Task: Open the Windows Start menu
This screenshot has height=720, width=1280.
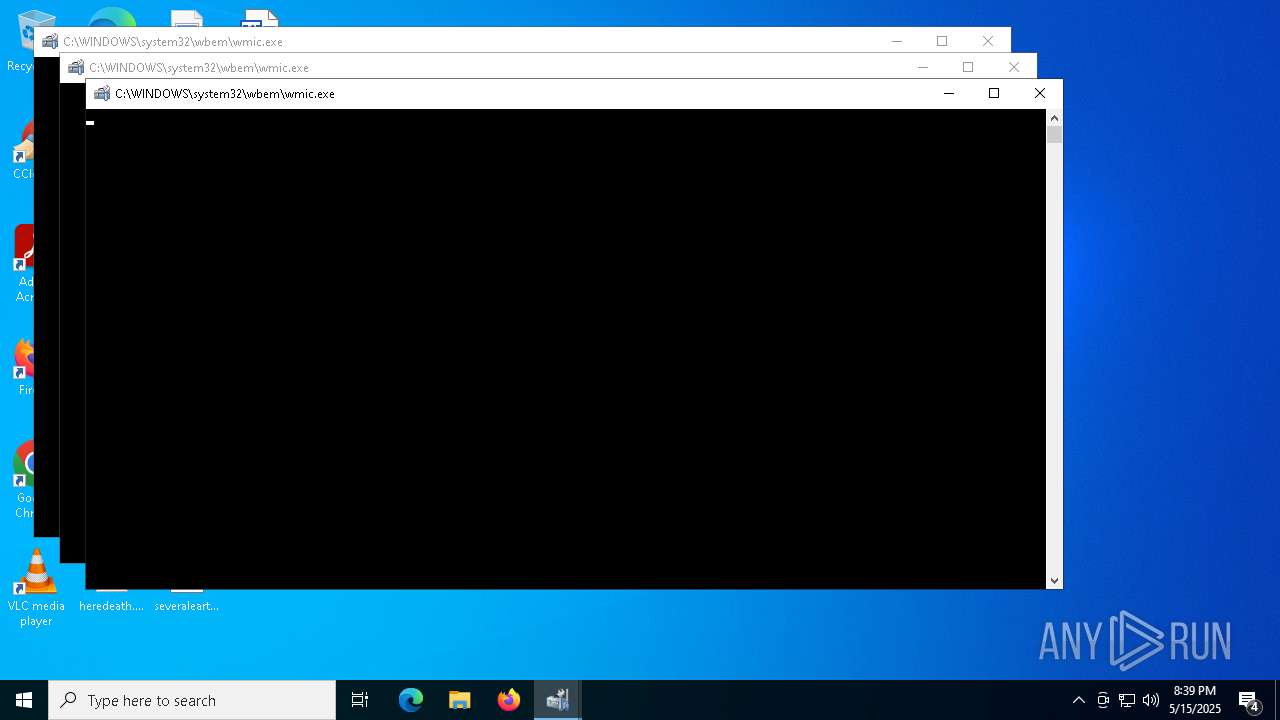Action: click(24, 700)
